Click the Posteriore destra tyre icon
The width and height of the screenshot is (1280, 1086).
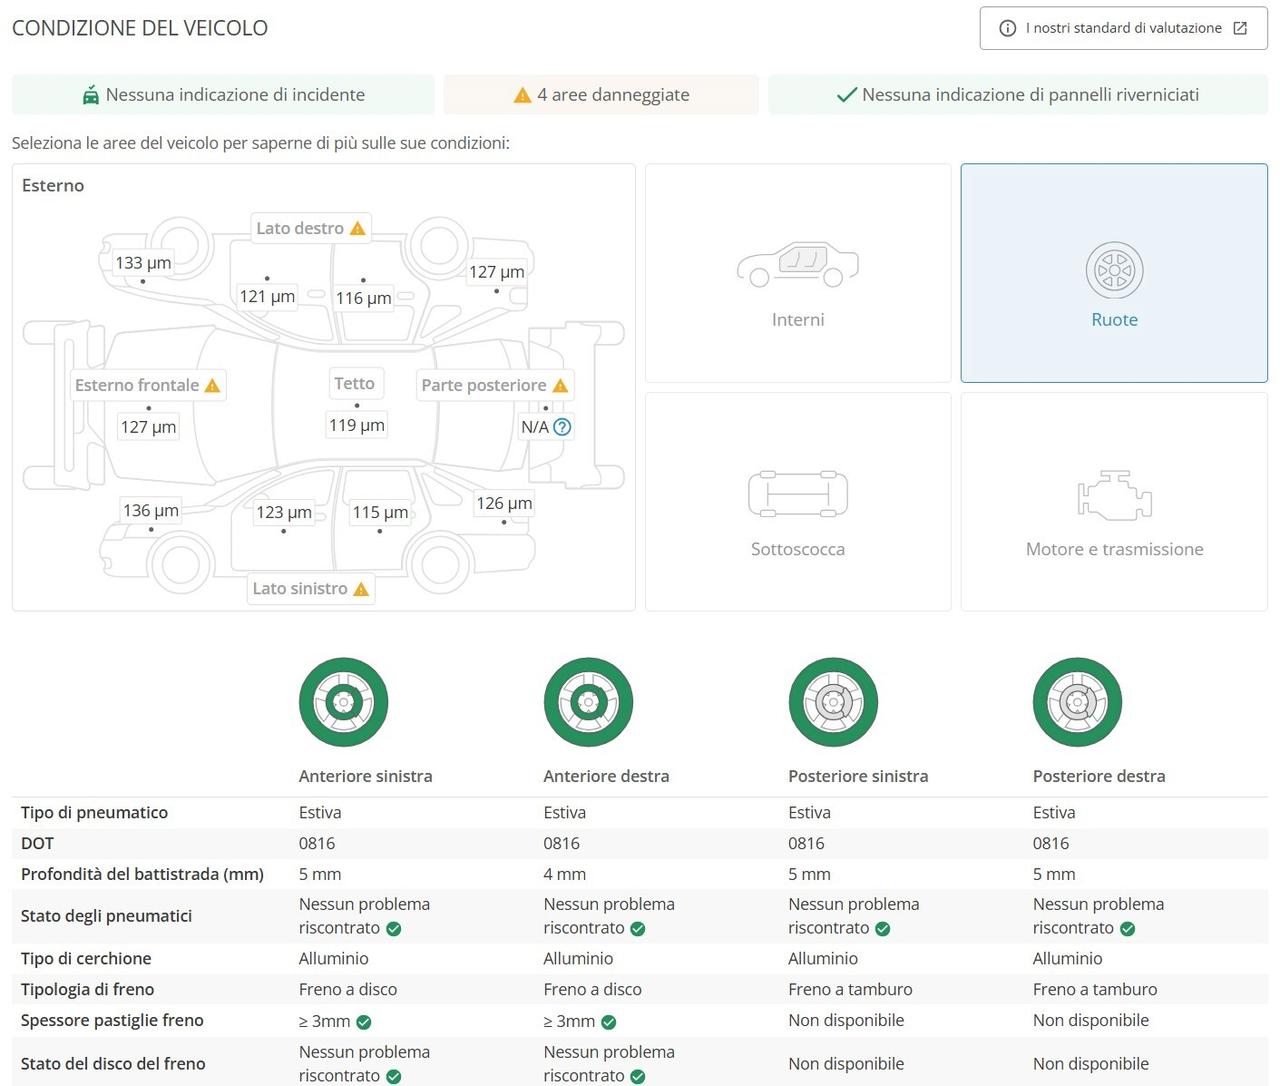pyautogui.click(x=1077, y=702)
